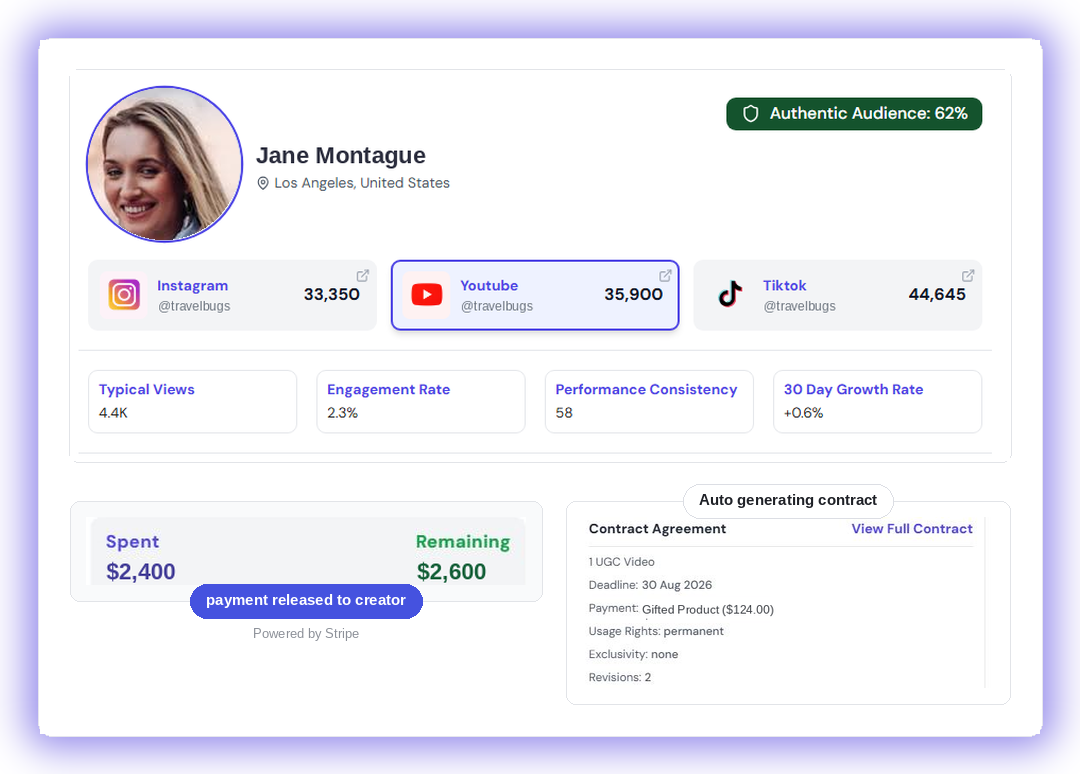Screen dimensions: 1080x774
Task: Click the payment released to creator button
Action: (307, 600)
